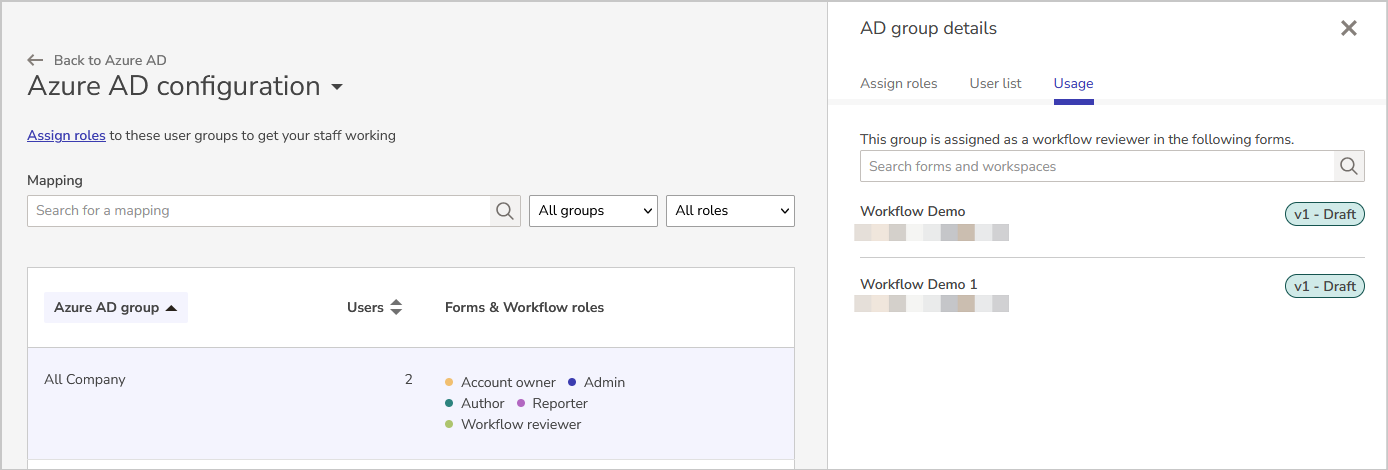Viewport: 1388px width, 470px height.
Task: Switch to the Assign roles tab
Action: [x=899, y=83]
